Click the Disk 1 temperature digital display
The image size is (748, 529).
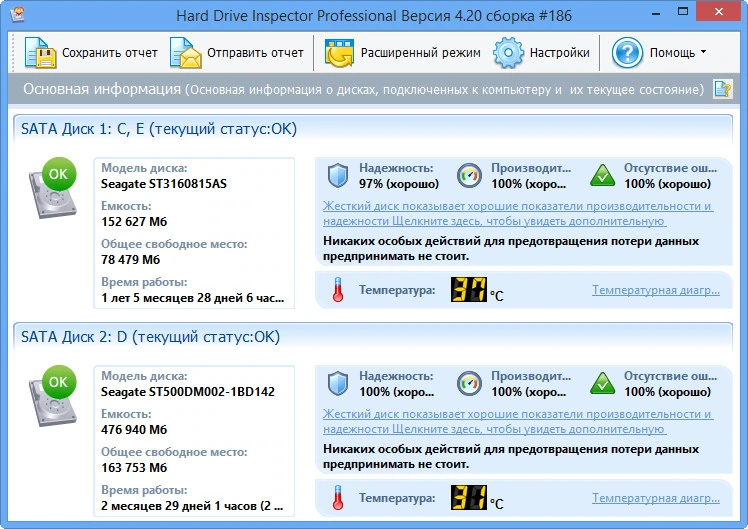point(469,289)
